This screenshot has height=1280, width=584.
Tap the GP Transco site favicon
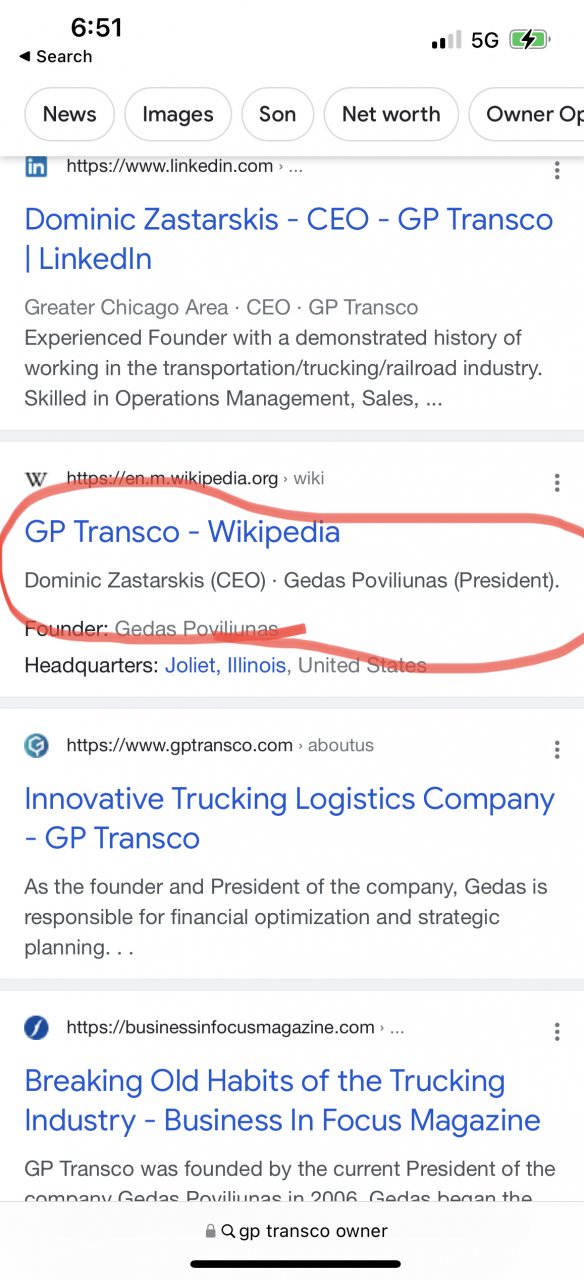coord(36,745)
